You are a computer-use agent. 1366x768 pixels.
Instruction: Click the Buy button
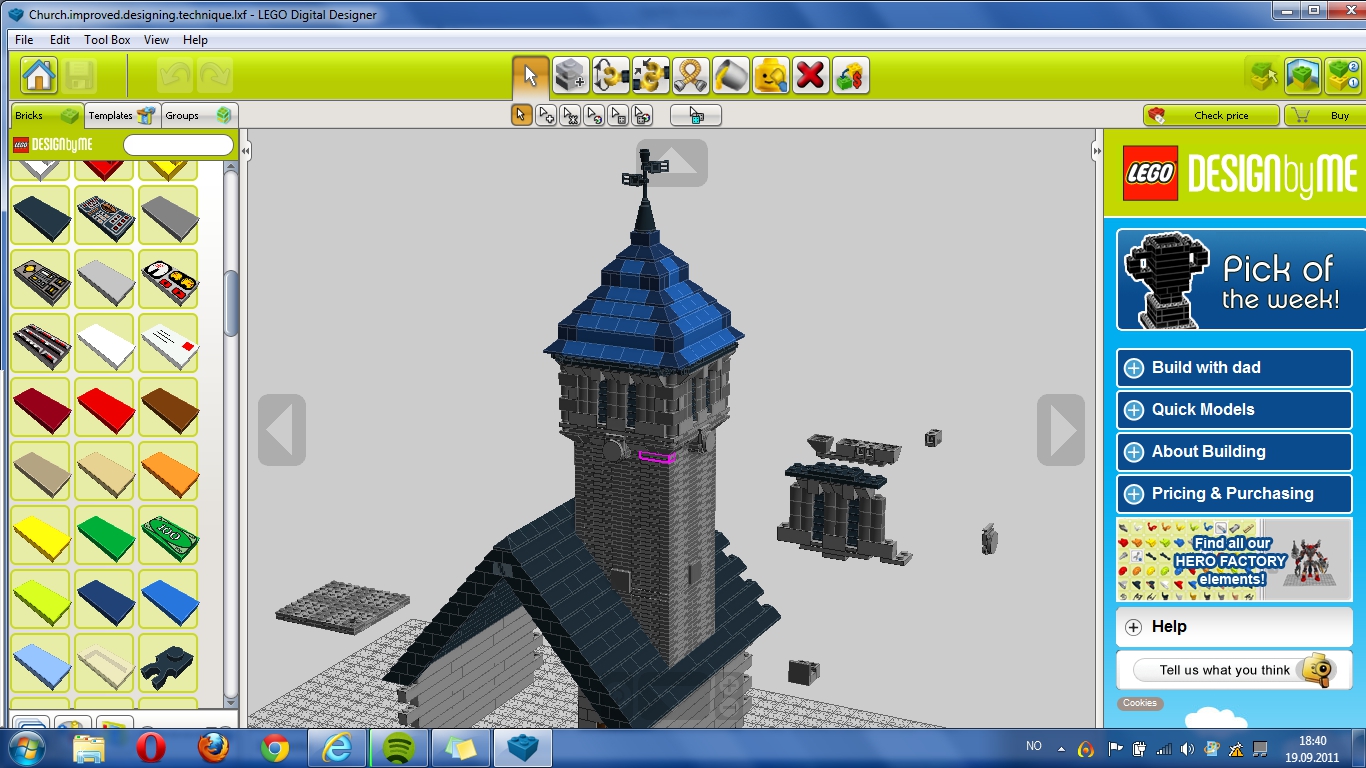tap(1324, 115)
